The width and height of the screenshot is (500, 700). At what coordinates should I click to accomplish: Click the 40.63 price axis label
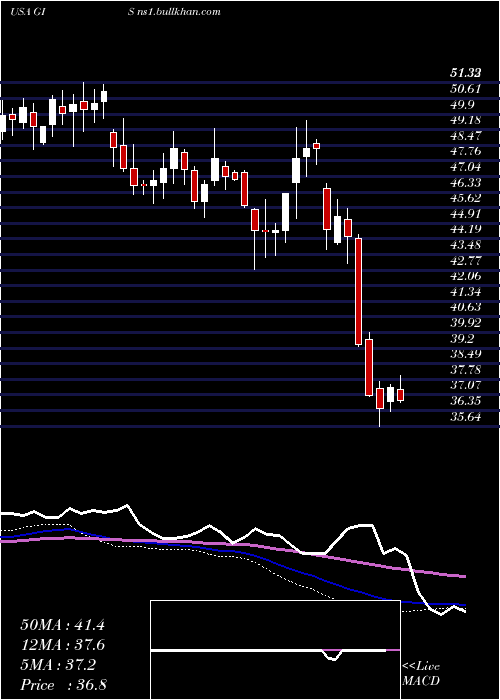pos(465,308)
